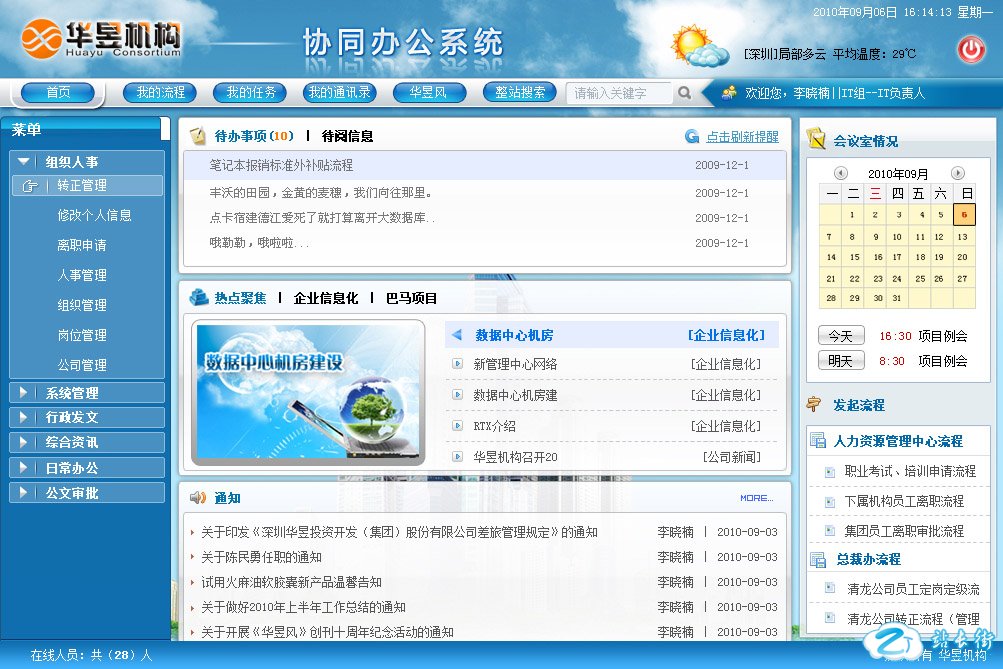Image resolution: width=1003 pixels, height=669 pixels.
Task: Collapse the 组织人事 menu section
Action: pos(25,161)
